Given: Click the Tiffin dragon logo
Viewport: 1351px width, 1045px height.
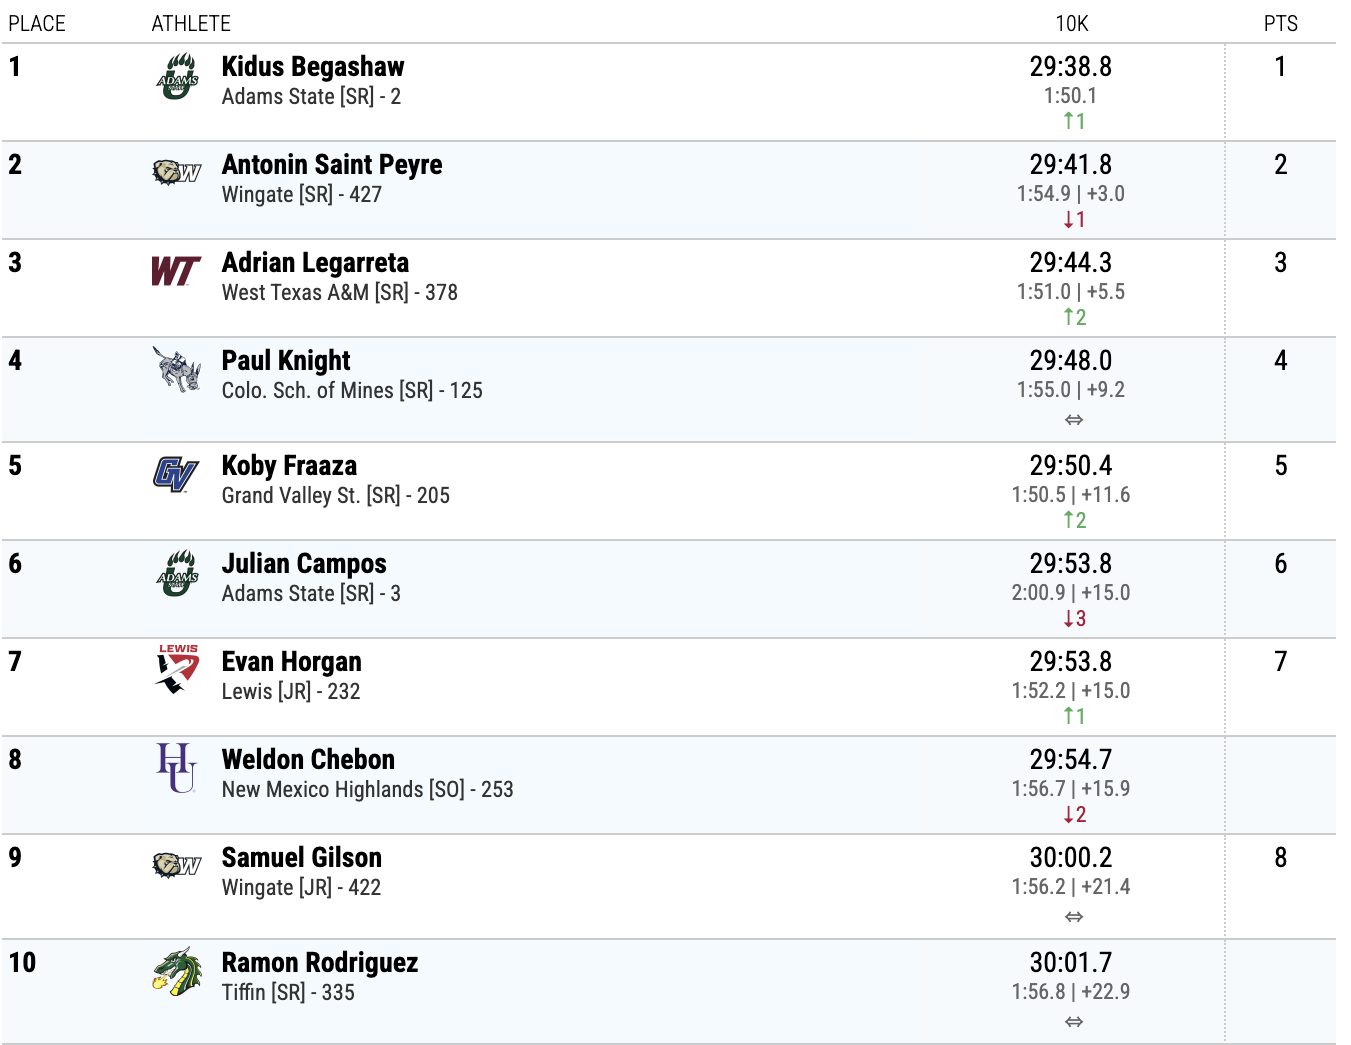Looking at the screenshot, I should click(177, 972).
